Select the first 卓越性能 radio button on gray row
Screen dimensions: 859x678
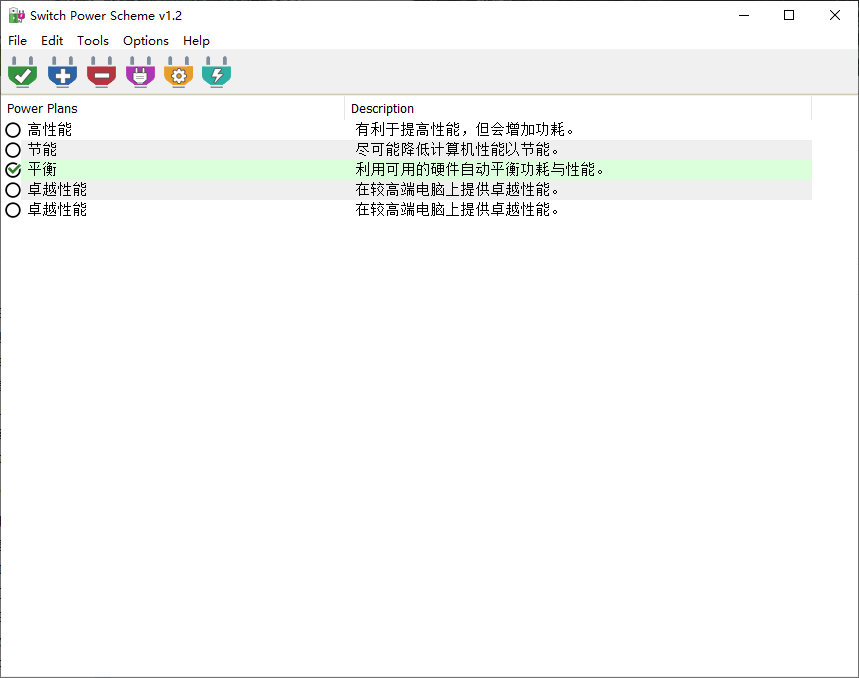(13, 190)
